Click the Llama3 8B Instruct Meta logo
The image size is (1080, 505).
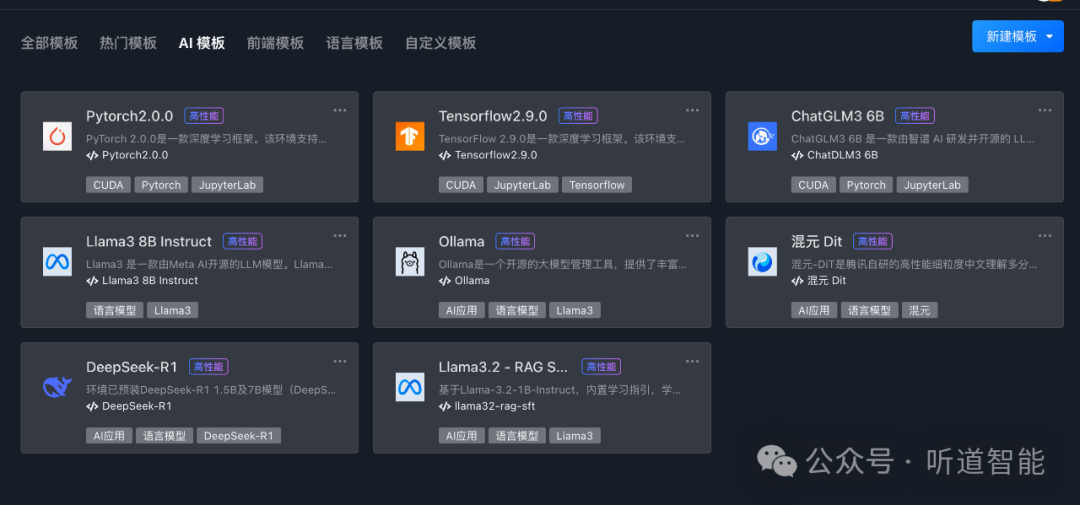(x=57, y=262)
